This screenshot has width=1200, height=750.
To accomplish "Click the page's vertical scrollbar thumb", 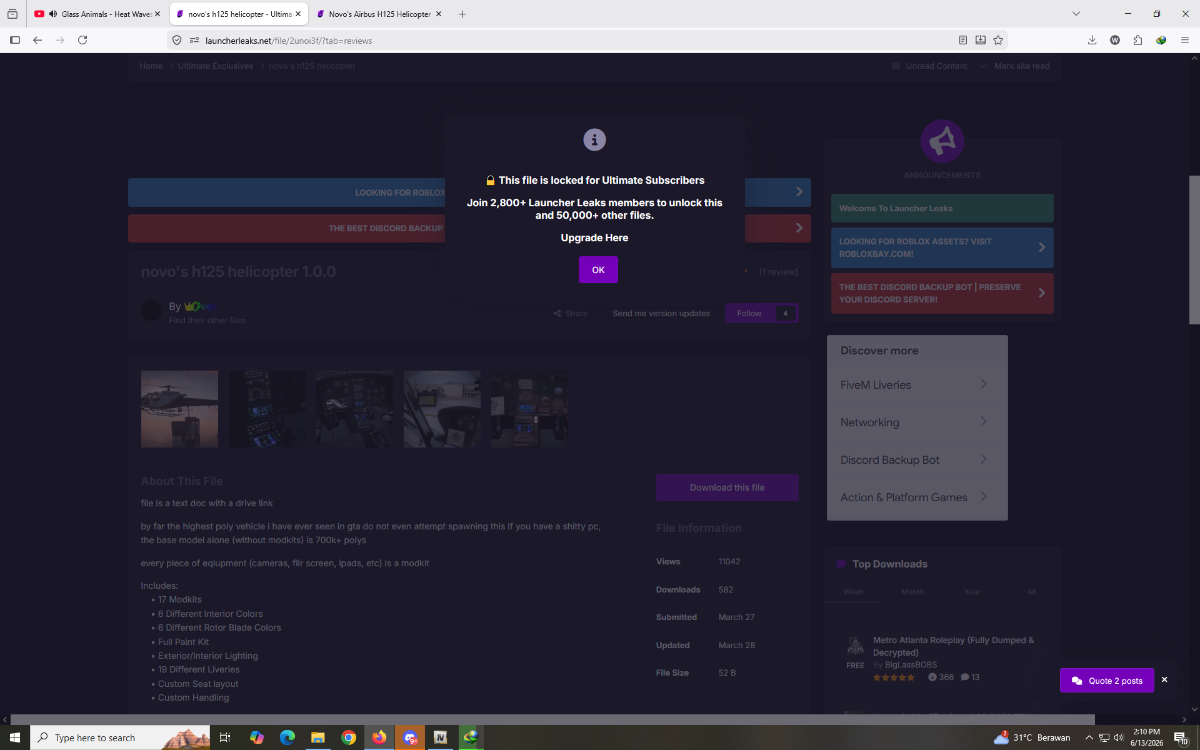I will 1194,250.
